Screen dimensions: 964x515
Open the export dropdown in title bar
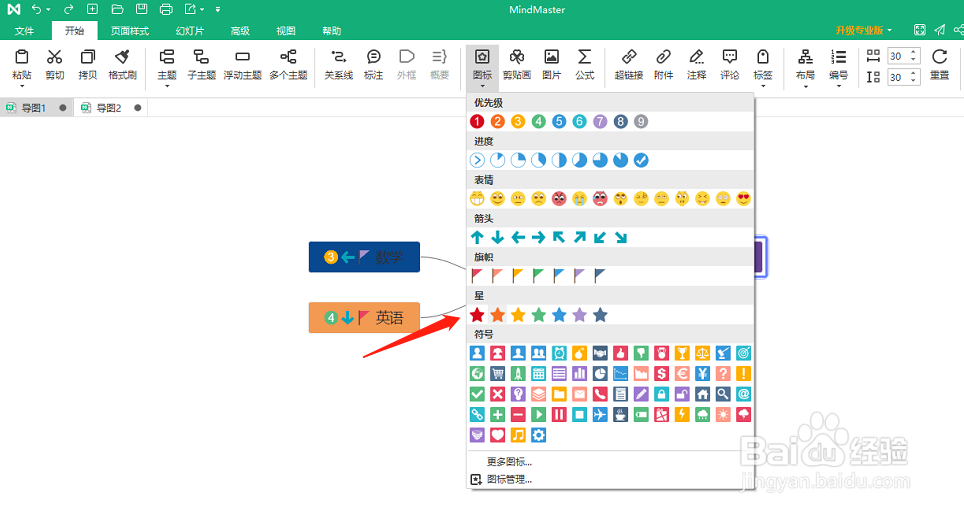[202, 10]
